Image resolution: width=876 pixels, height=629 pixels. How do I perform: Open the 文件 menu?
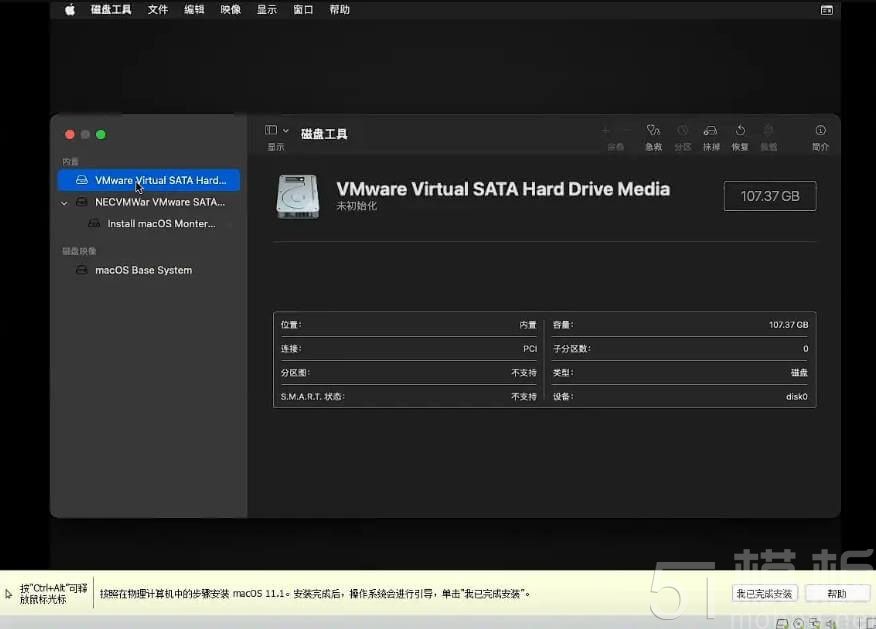[157, 9]
